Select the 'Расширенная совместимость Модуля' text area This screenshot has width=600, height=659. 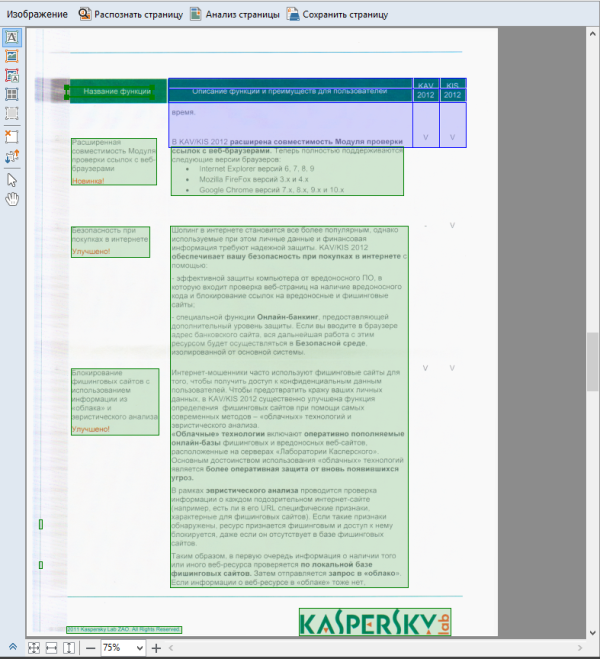click(x=114, y=161)
